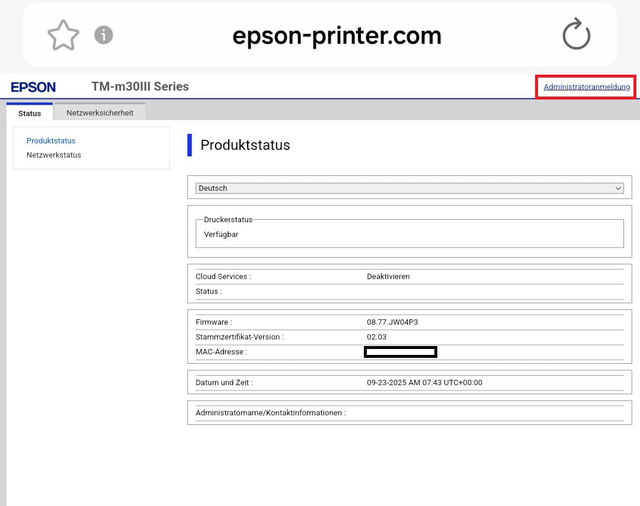Click the Administratorname/Kontaktinformationen row label
This screenshot has width=640, height=506.
270,412
